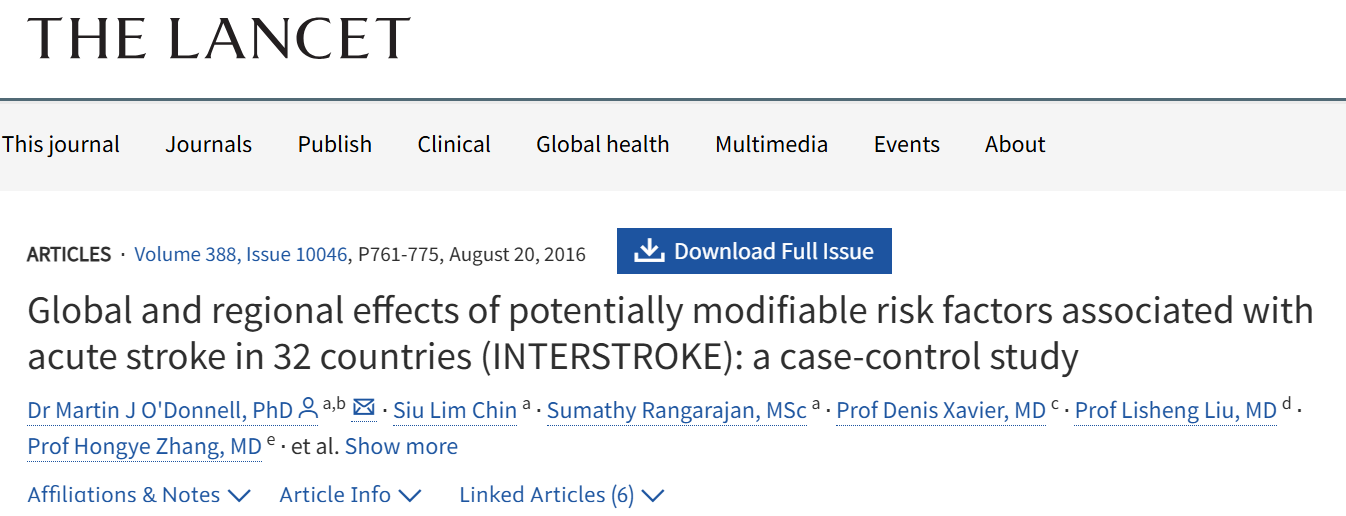Screen dimensions: 1346x516
Task: Open the This journal menu
Action: point(61,144)
